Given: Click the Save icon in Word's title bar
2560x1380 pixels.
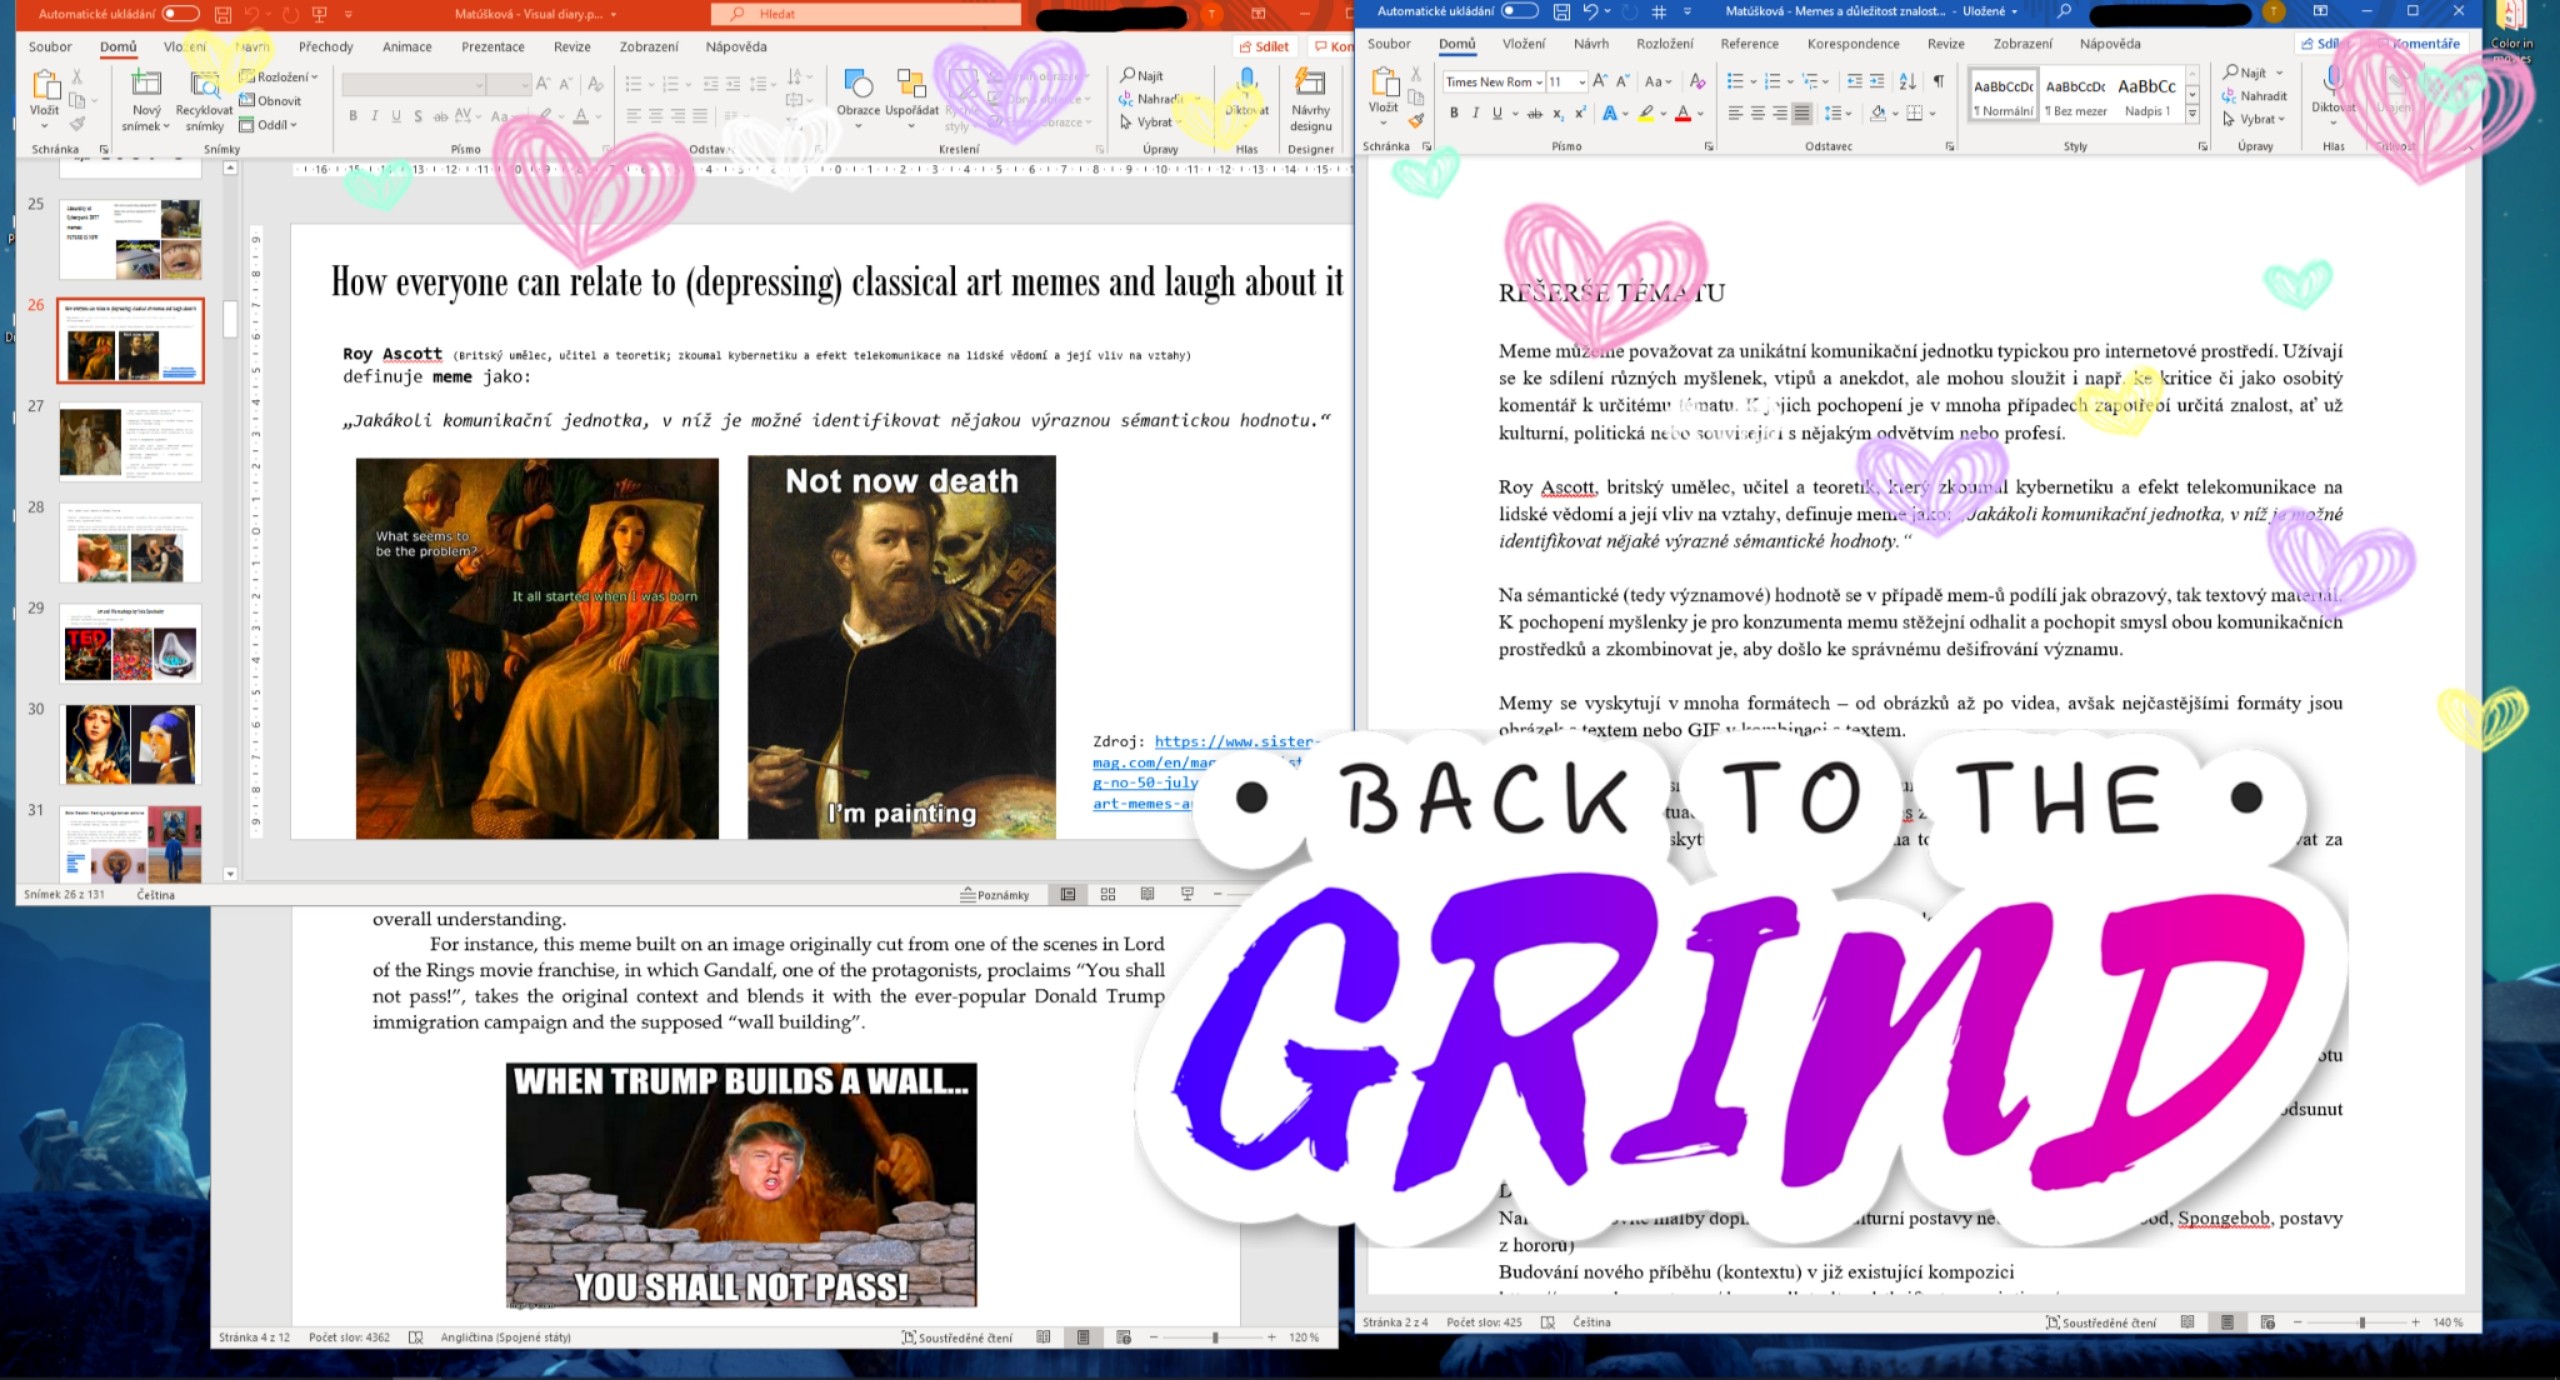Looking at the screenshot, I should point(1561,12).
